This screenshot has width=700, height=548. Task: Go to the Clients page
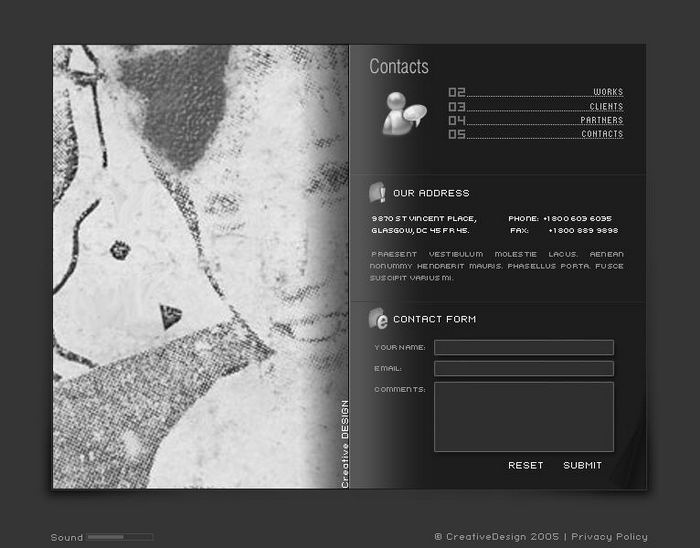point(606,106)
